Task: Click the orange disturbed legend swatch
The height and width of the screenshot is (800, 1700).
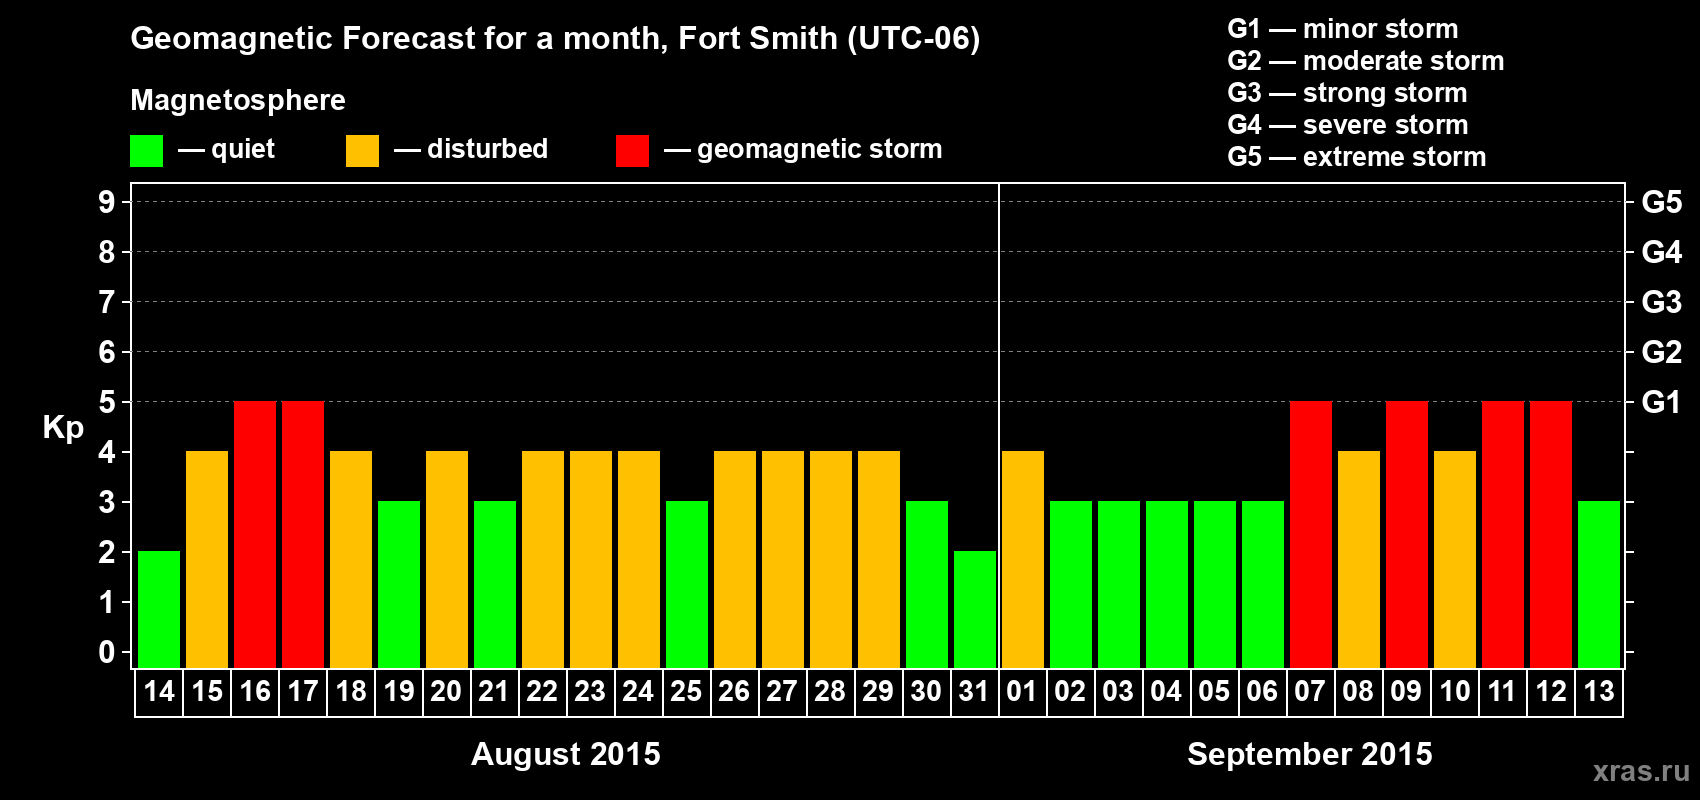Action: (363, 151)
